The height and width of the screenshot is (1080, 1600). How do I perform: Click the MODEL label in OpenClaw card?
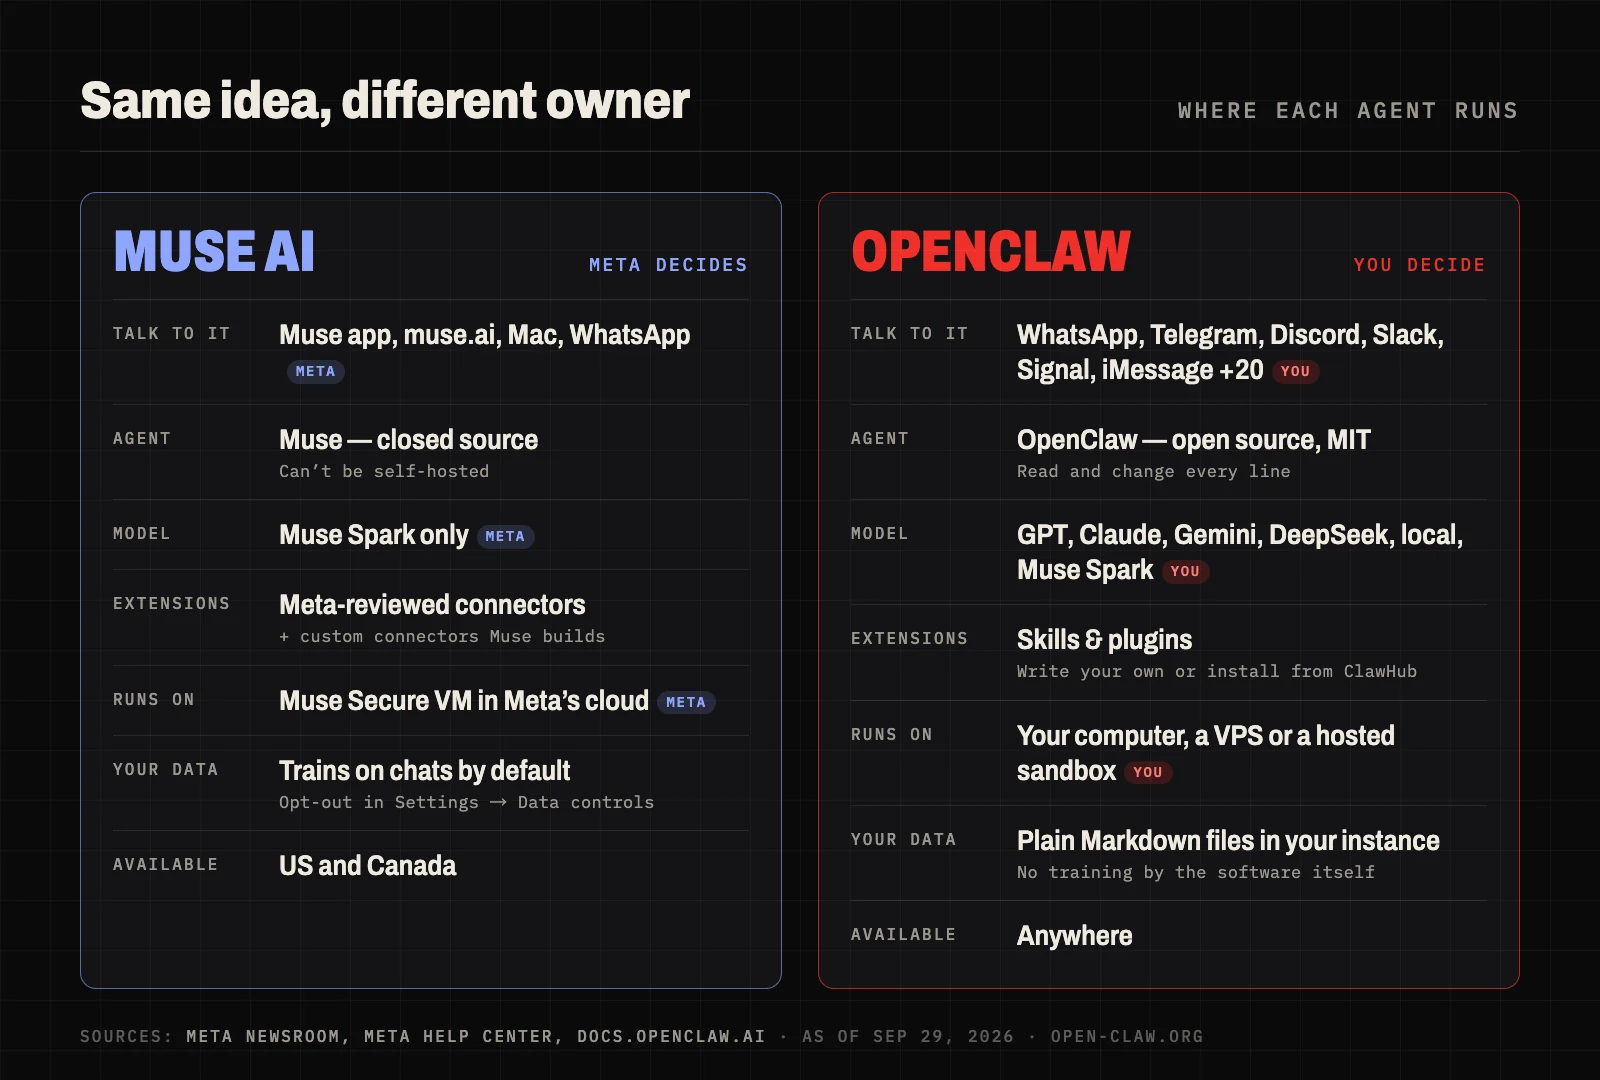(x=880, y=534)
